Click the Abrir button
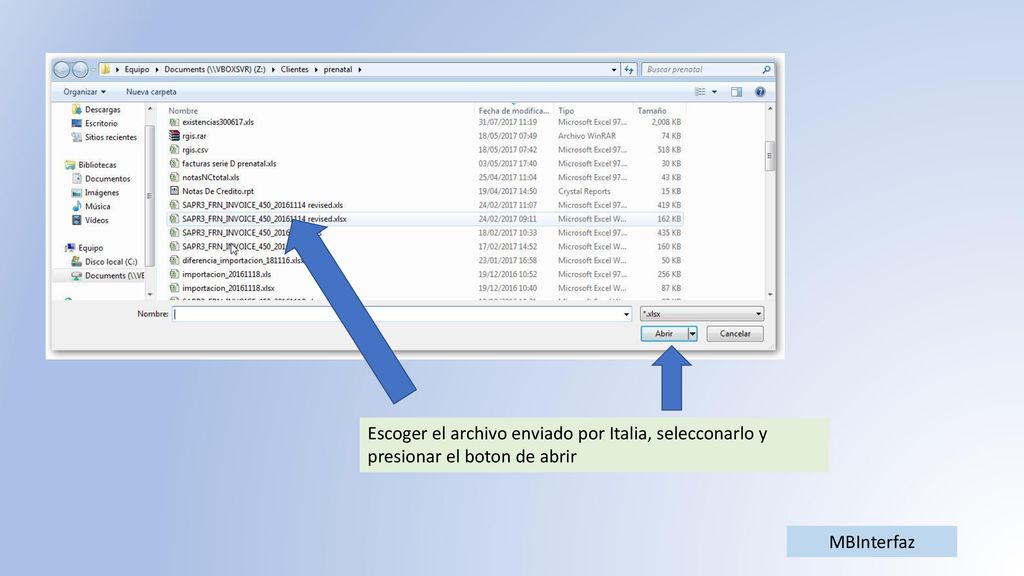 (664, 334)
